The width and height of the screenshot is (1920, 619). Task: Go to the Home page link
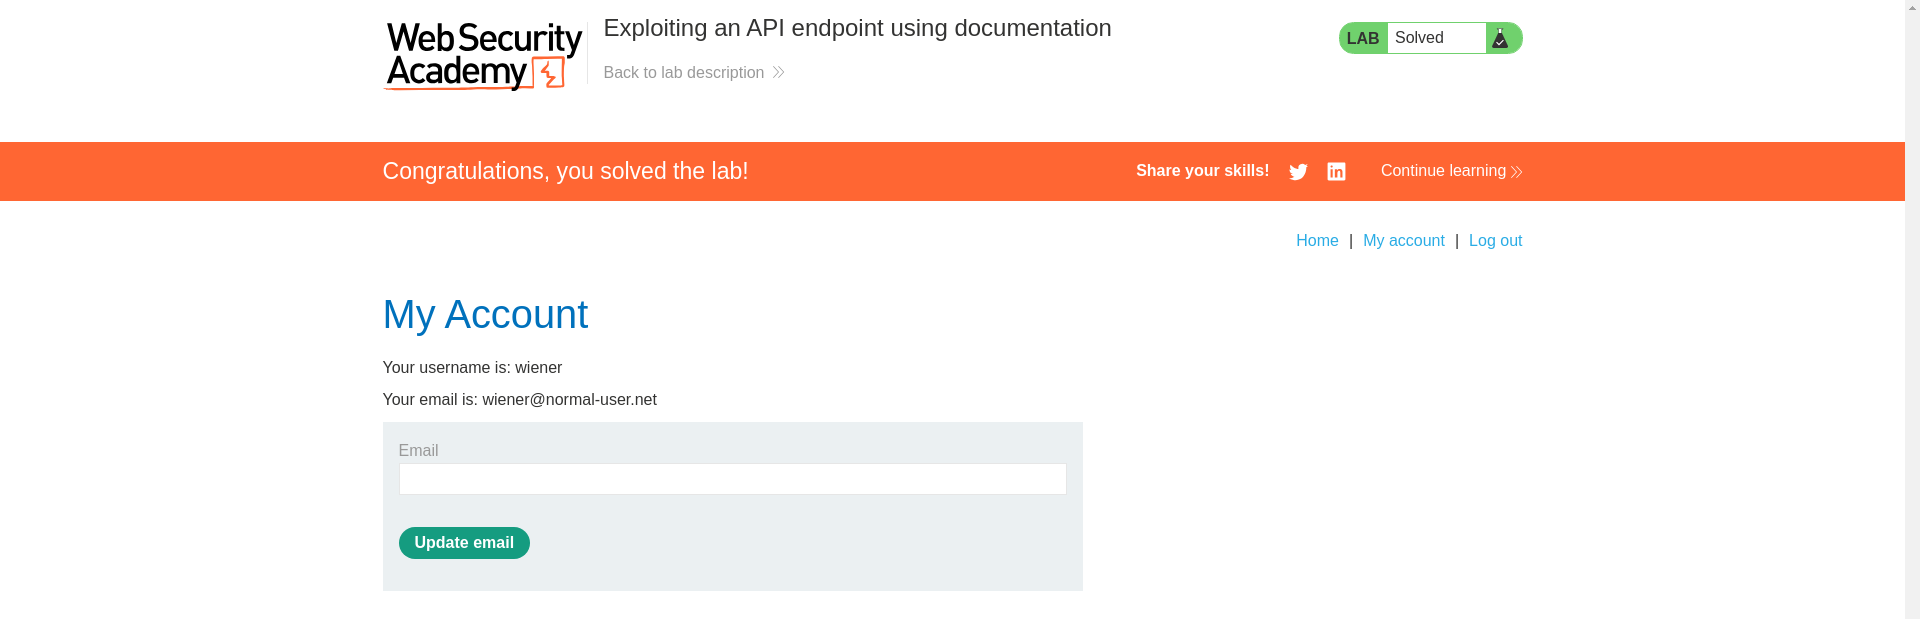(1317, 241)
